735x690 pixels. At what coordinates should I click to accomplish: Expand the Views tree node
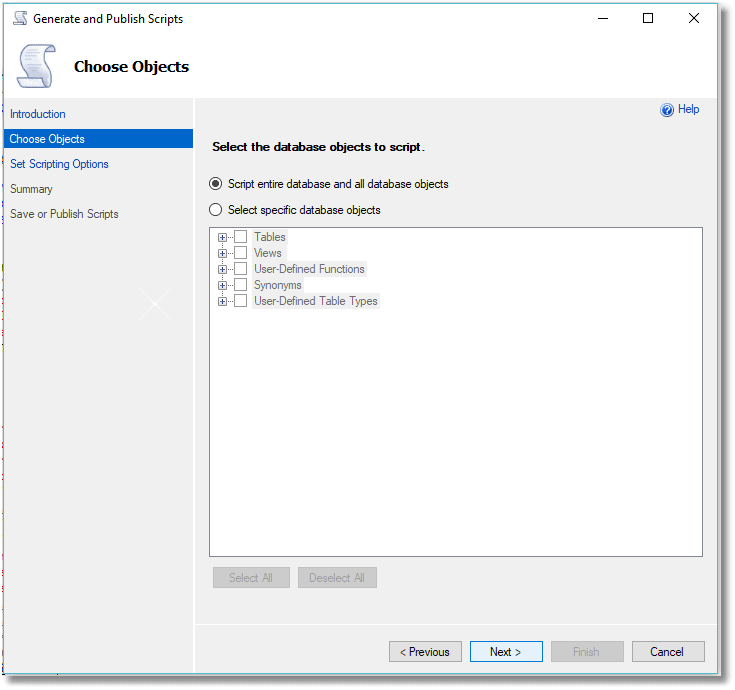click(x=222, y=253)
